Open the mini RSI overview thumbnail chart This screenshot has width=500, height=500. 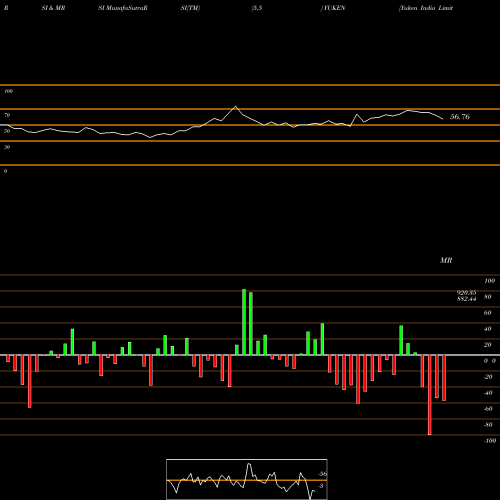(247, 479)
